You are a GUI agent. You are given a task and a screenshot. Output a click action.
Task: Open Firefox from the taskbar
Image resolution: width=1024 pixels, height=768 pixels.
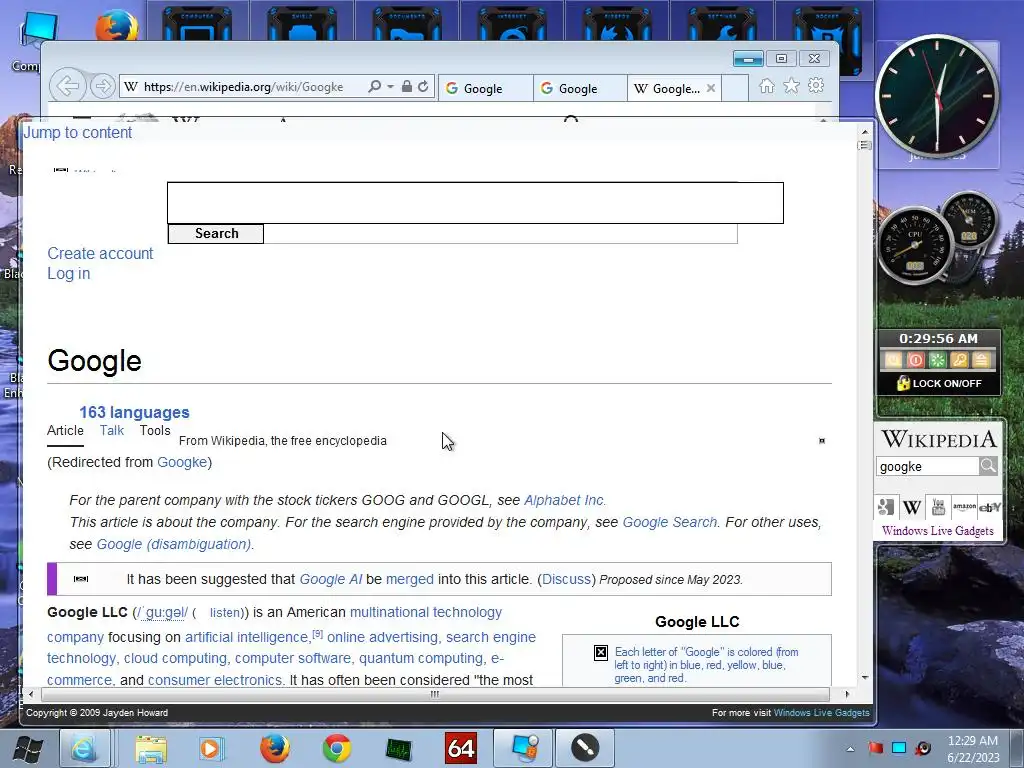coord(275,748)
